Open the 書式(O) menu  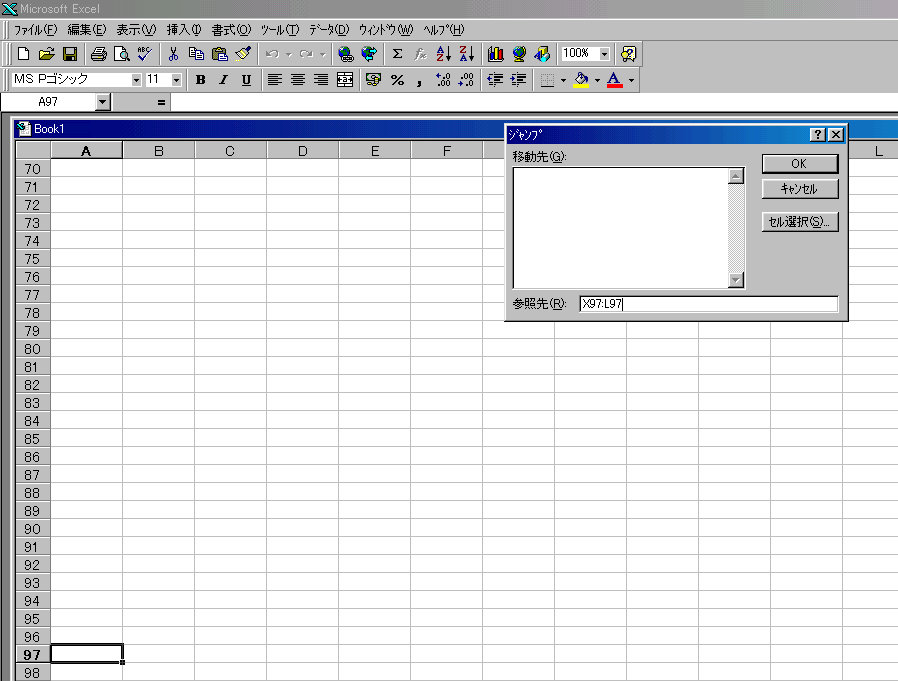(231, 30)
